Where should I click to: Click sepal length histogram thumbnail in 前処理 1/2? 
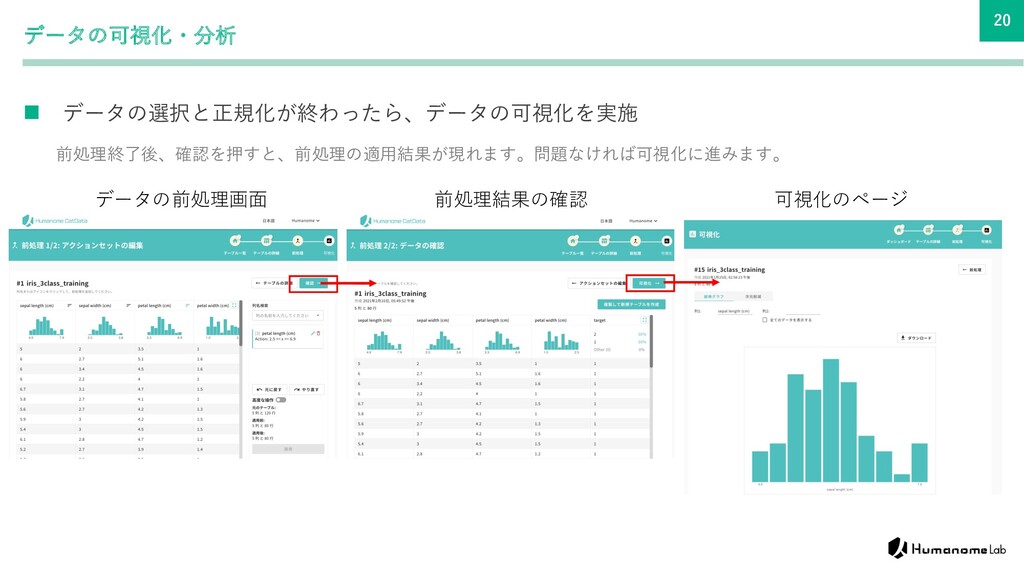tap(46, 327)
